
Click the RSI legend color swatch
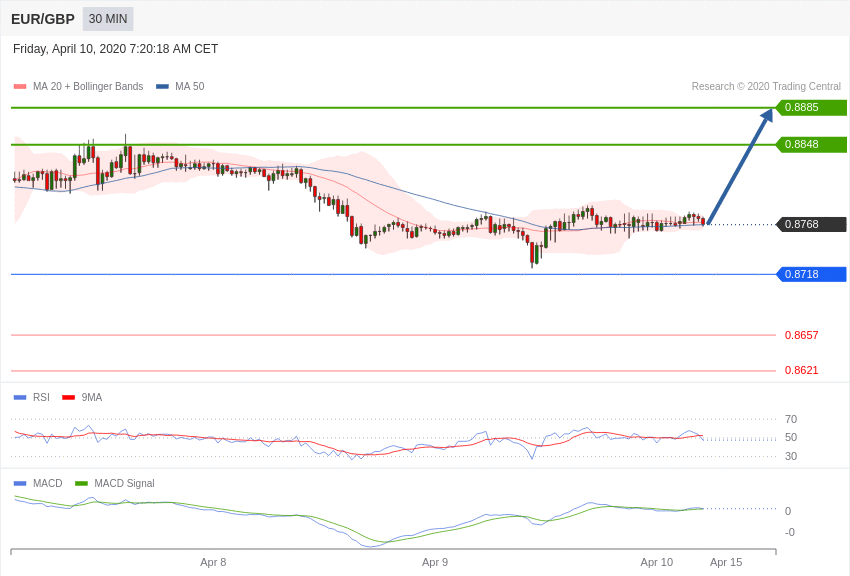click(20, 397)
